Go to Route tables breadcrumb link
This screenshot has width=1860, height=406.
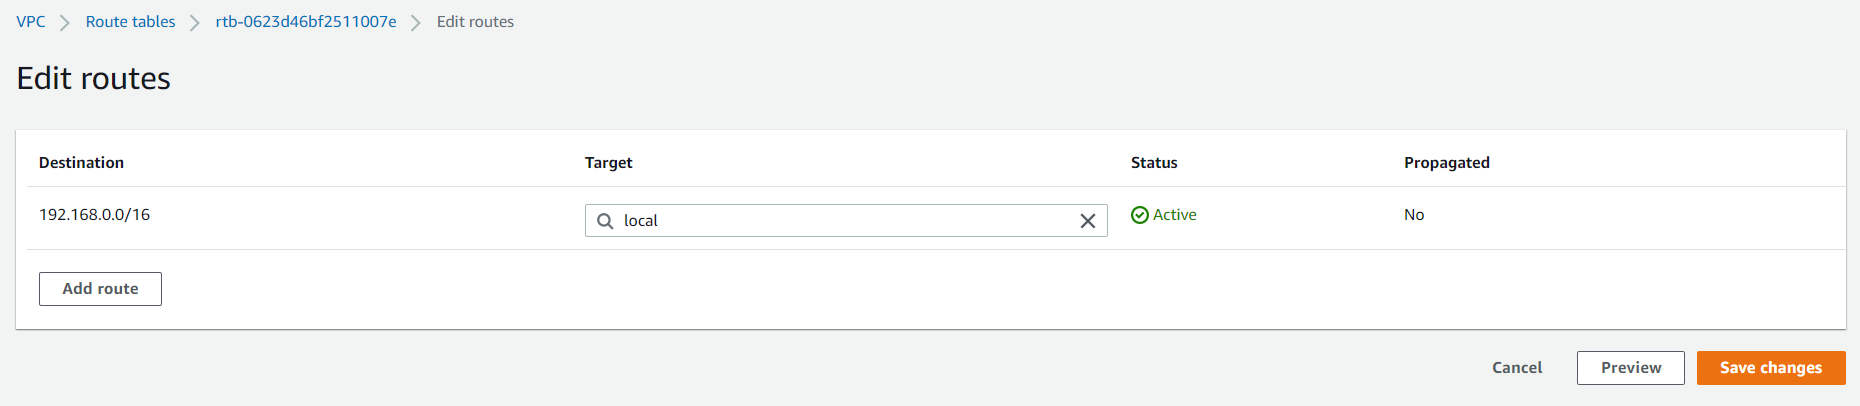point(130,22)
